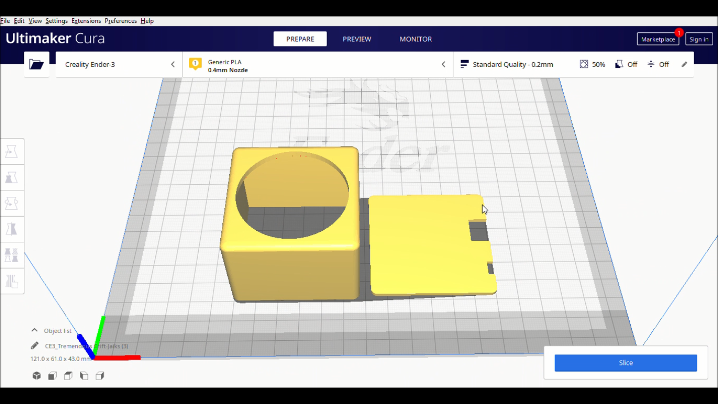Open the Extensions menu
The image size is (718, 404).
(86, 21)
